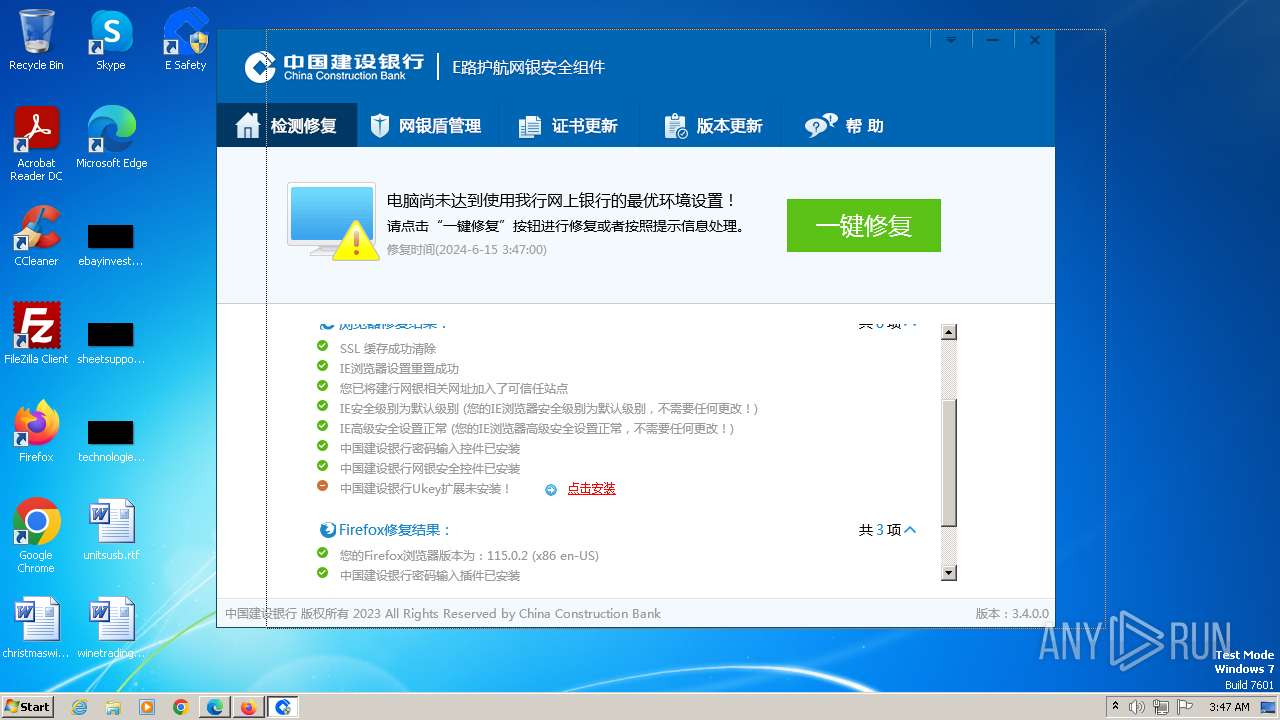1280x720 pixels.
Task: Click the scrollbar down arrow in results list
Action: (949, 573)
